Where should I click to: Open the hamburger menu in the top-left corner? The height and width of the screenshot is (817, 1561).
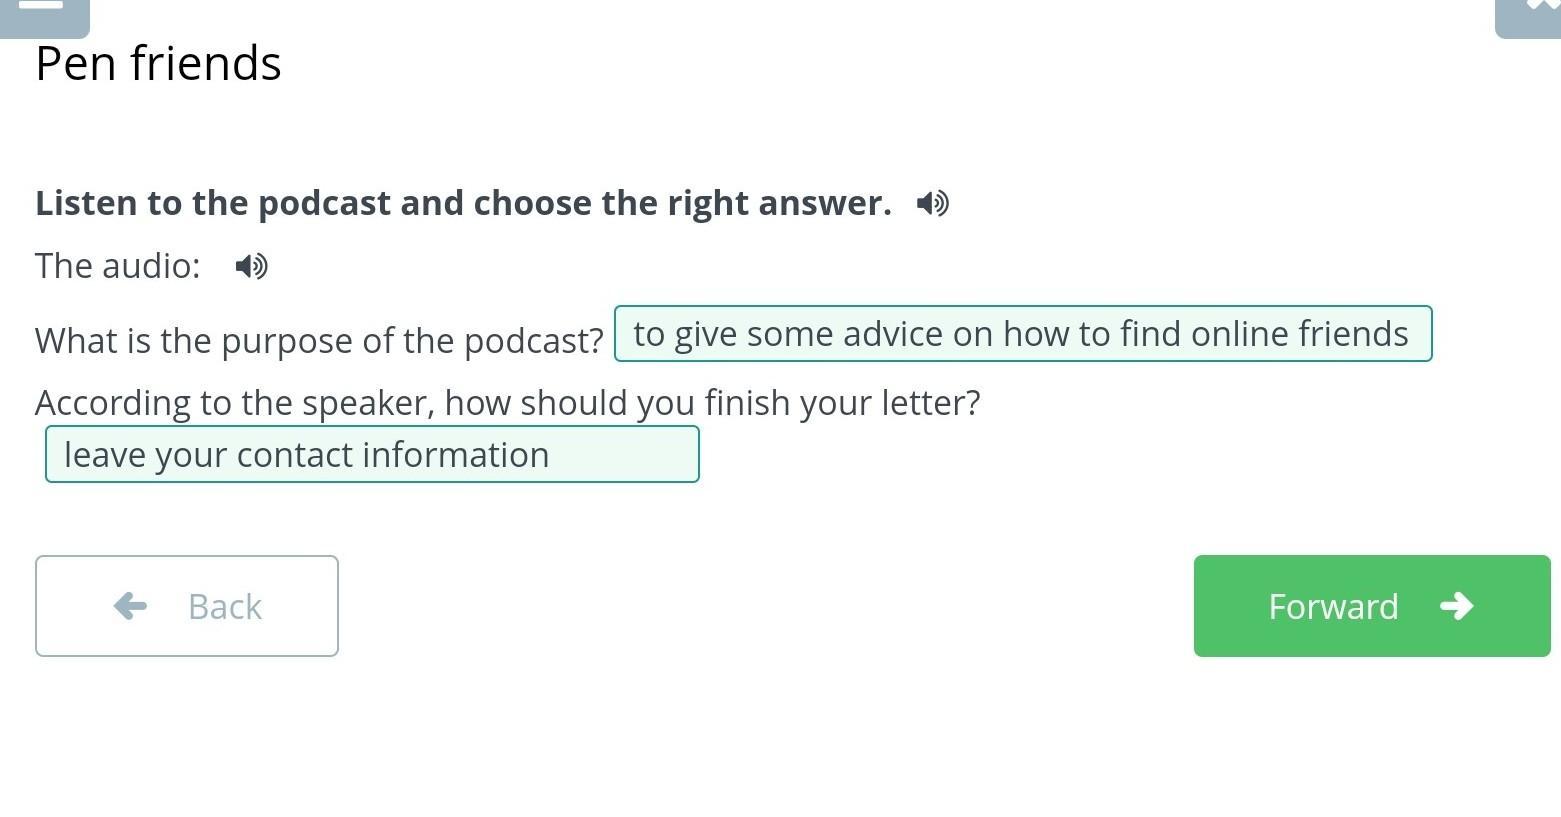44,15
